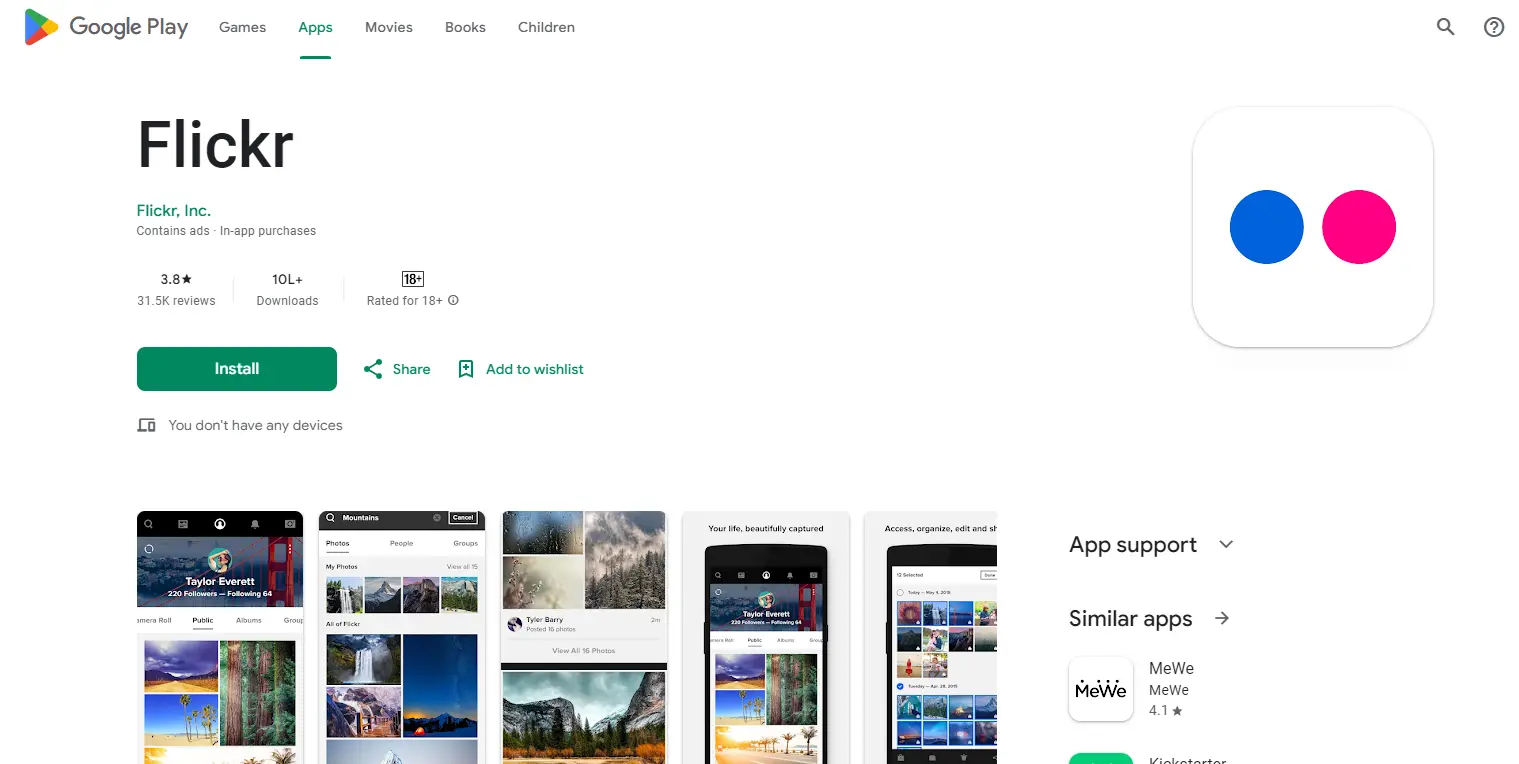Open the Your life, beautifully captured screenshot
Viewport: 1519px width, 764px height.
point(766,638)
